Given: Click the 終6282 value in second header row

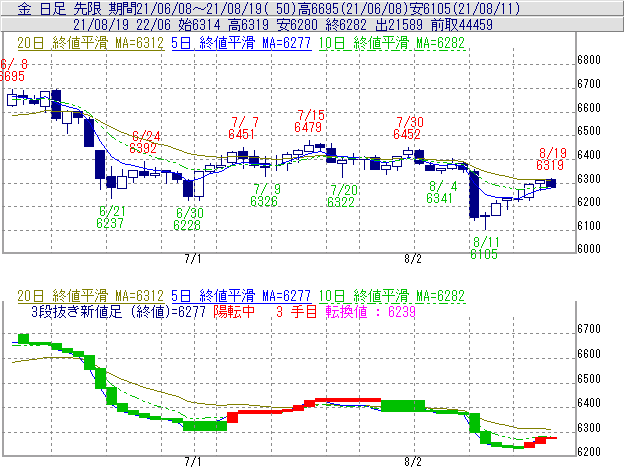Looking at the screenshot, I should point(346,25).
